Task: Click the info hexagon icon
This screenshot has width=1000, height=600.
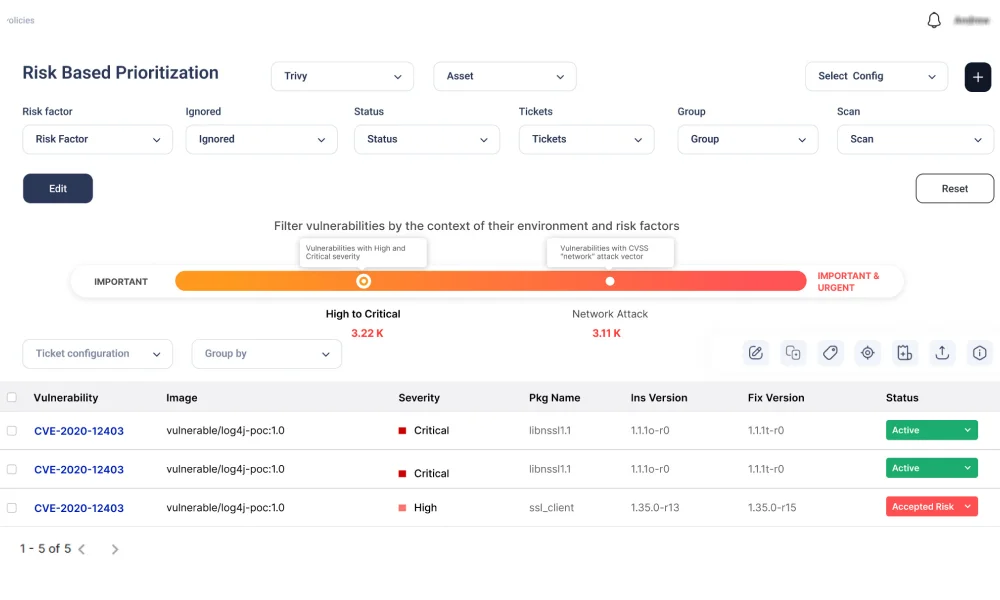Action: click(x=979, y=353)
